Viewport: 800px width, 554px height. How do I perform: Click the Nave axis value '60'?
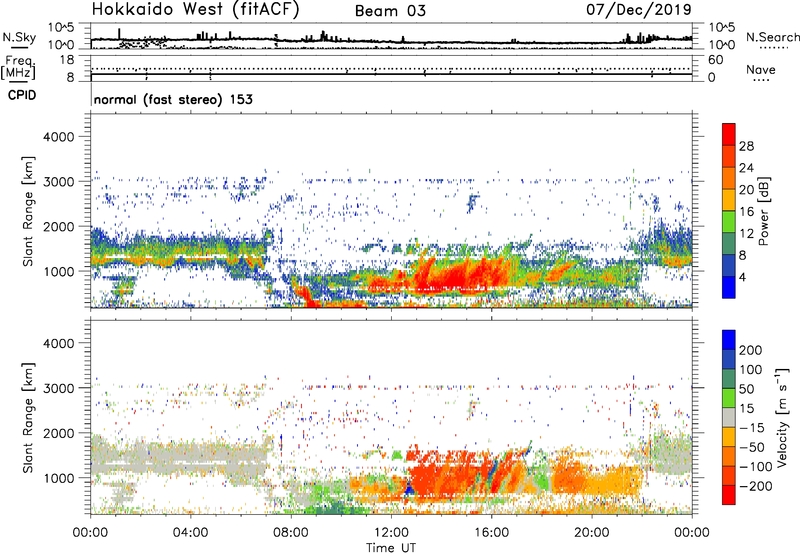[715, 60]
